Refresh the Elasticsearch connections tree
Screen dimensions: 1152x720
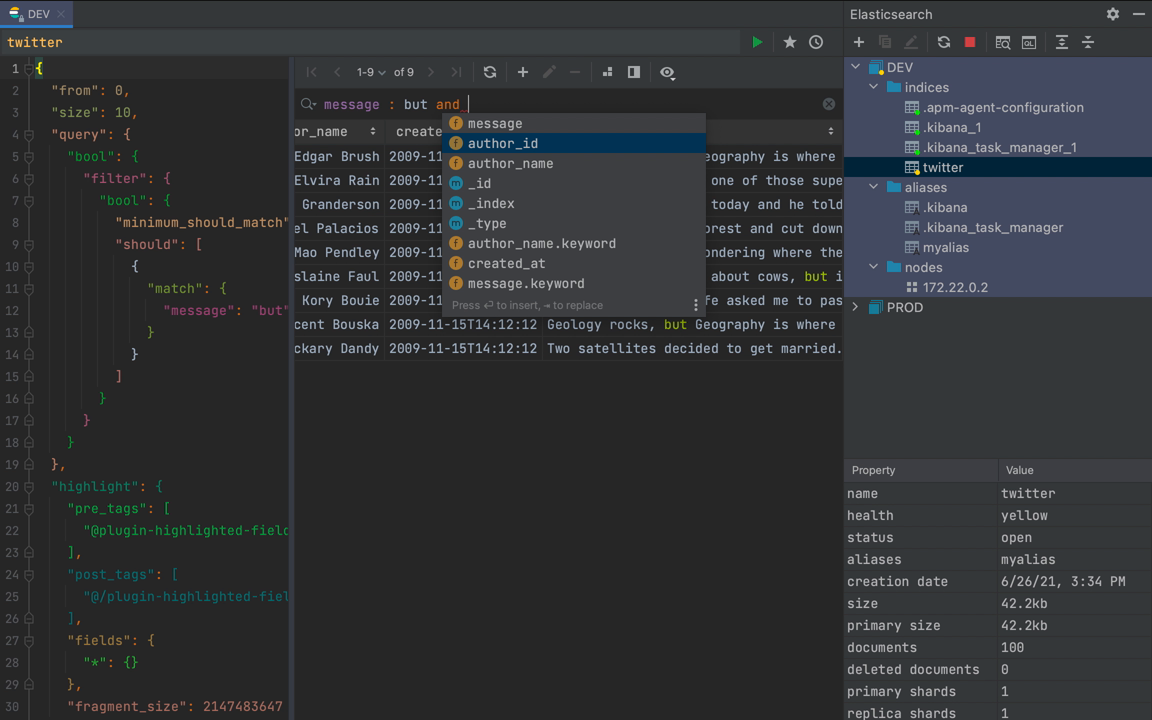pos(943,42)
